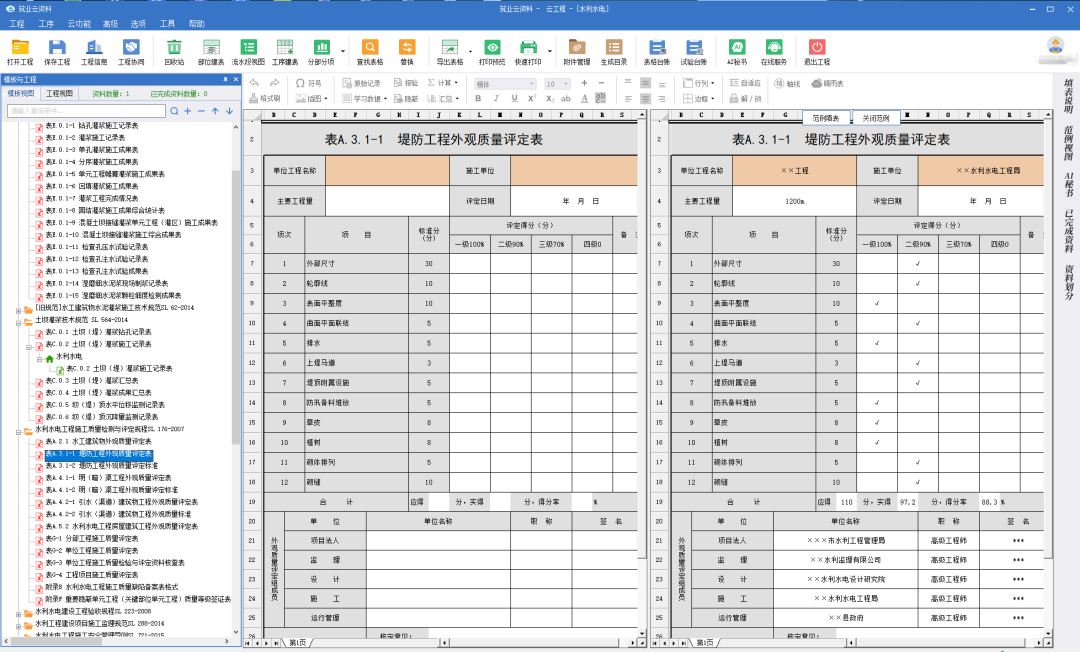Open the 高级 menu
Viewport: 1080px width, 652px height.
point(110,23)
